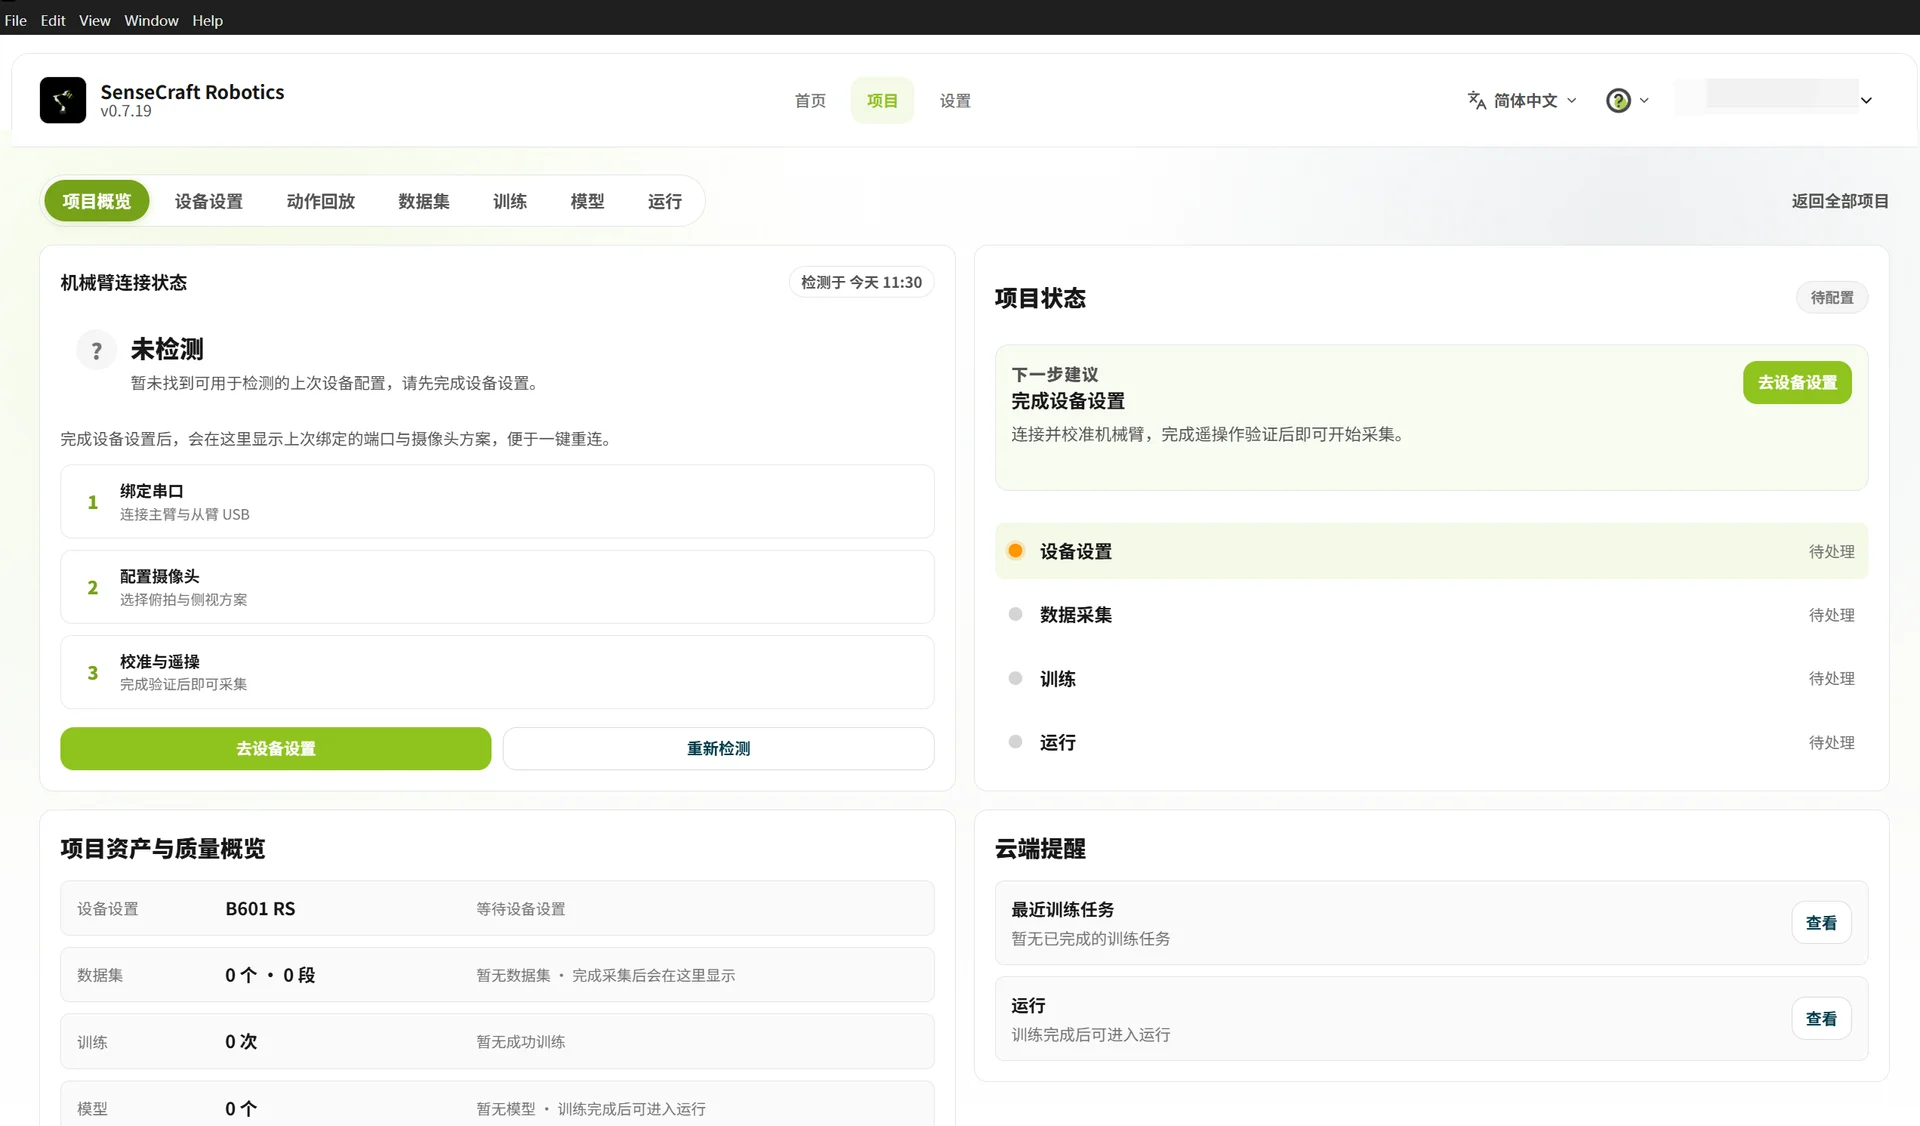Click the 设备设置 status row

pyautogui.click(x=1431, y=551)
